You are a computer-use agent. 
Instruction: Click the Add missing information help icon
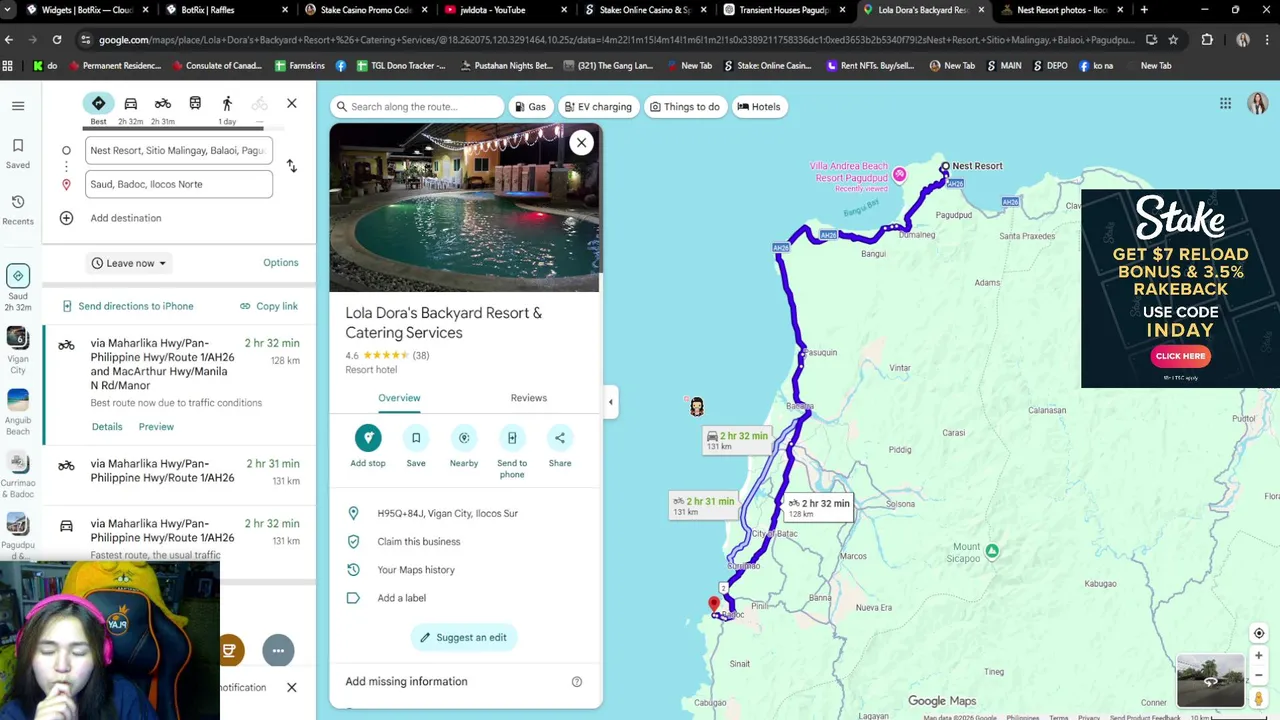click(x=577, y=682)
